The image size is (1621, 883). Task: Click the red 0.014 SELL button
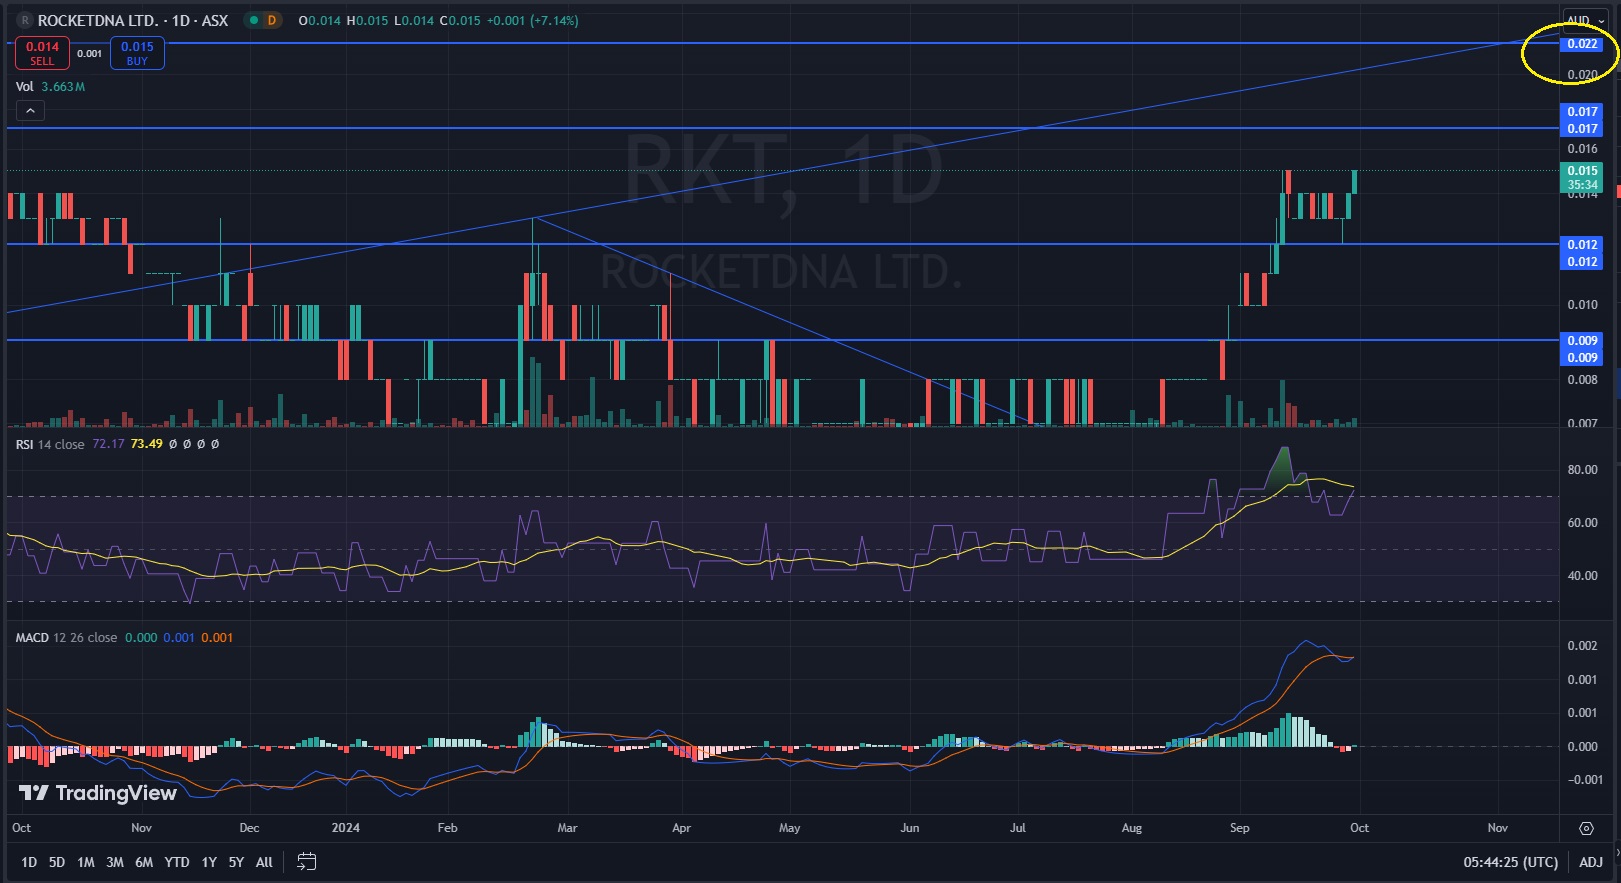(42, 53)
